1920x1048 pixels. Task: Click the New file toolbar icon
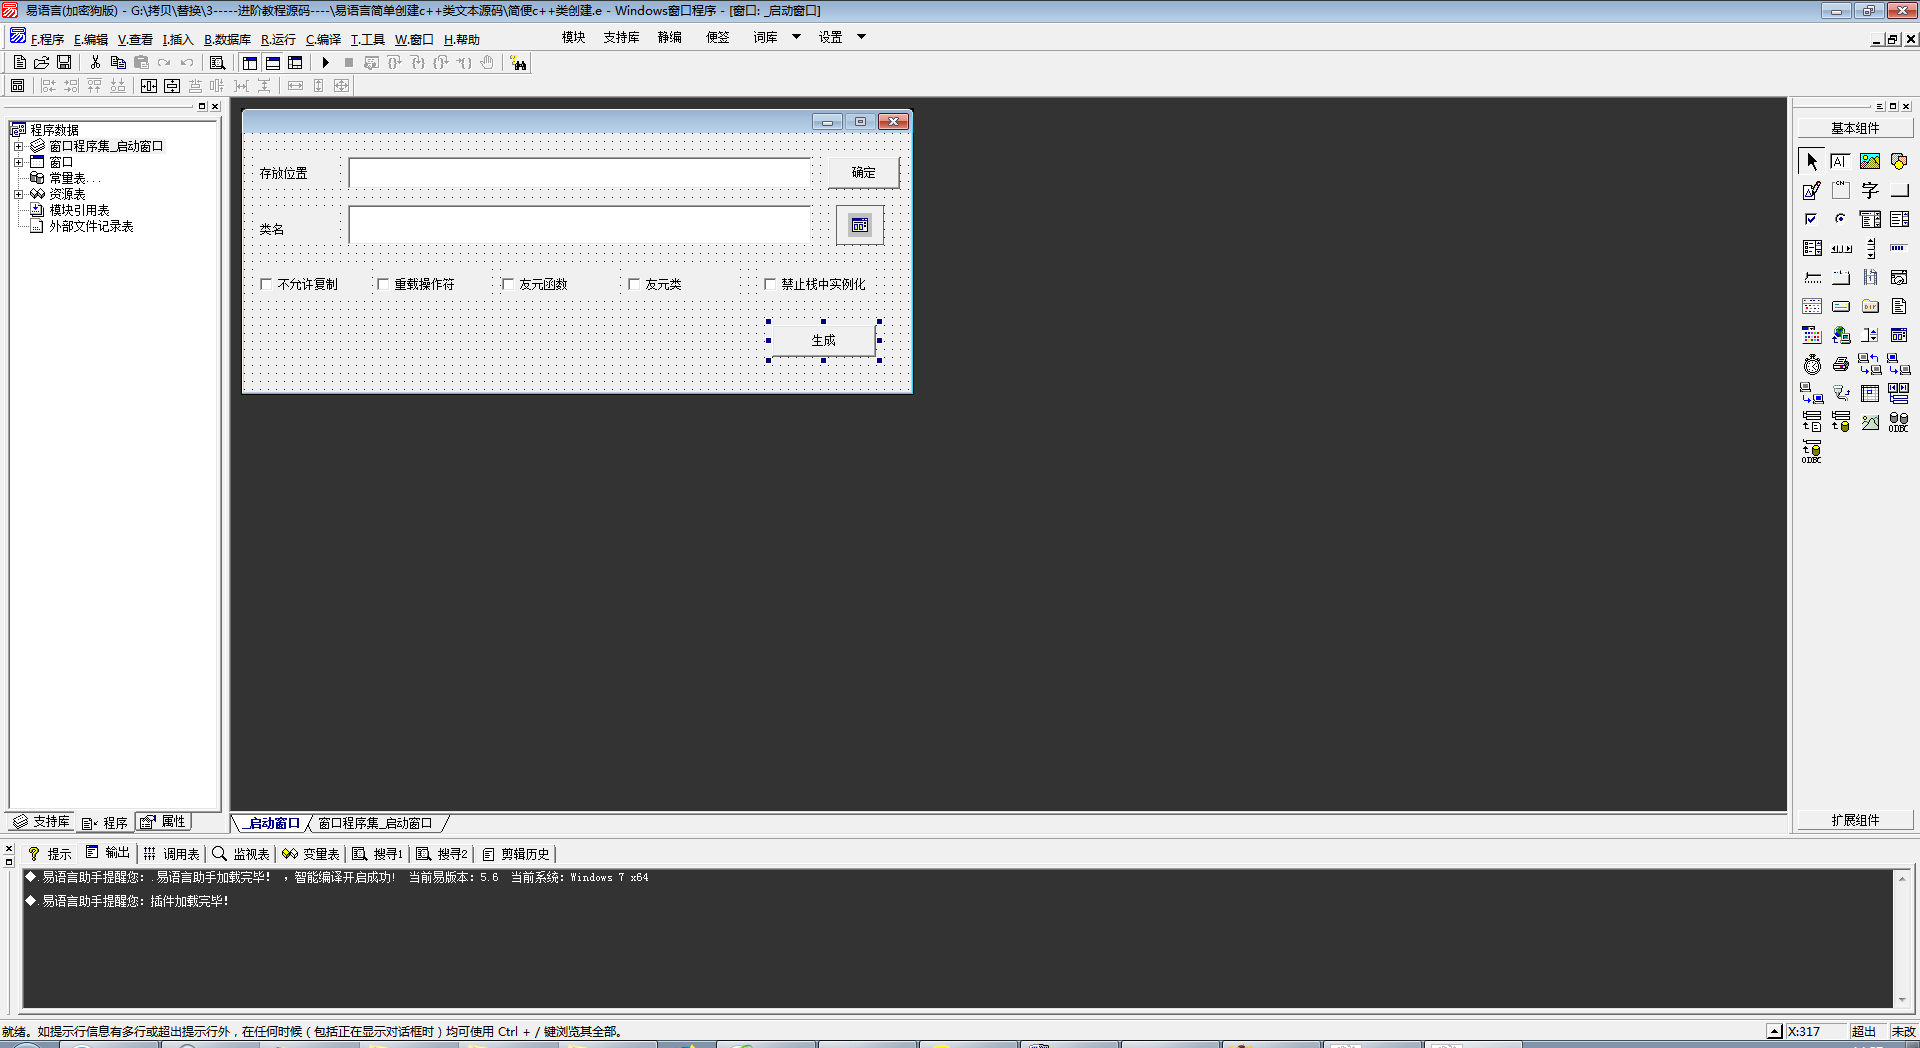click(x=19, y=62)
